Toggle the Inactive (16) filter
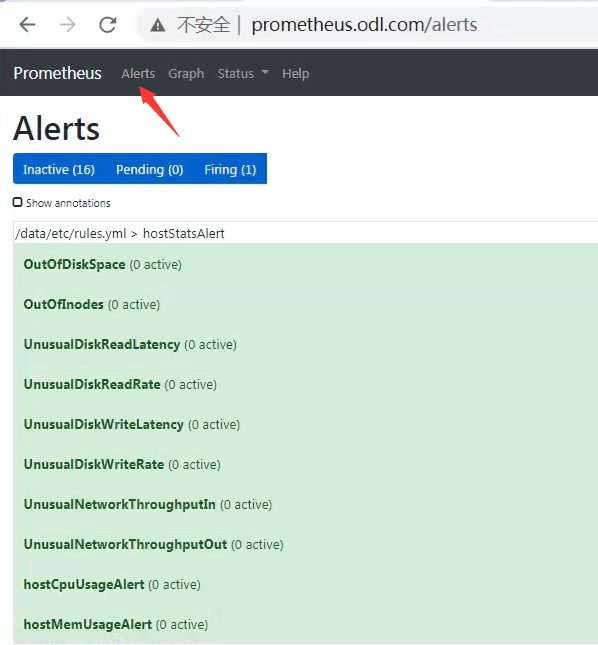Image resolution: width=598 pixels, height=645 pixels. coord(59,169)
